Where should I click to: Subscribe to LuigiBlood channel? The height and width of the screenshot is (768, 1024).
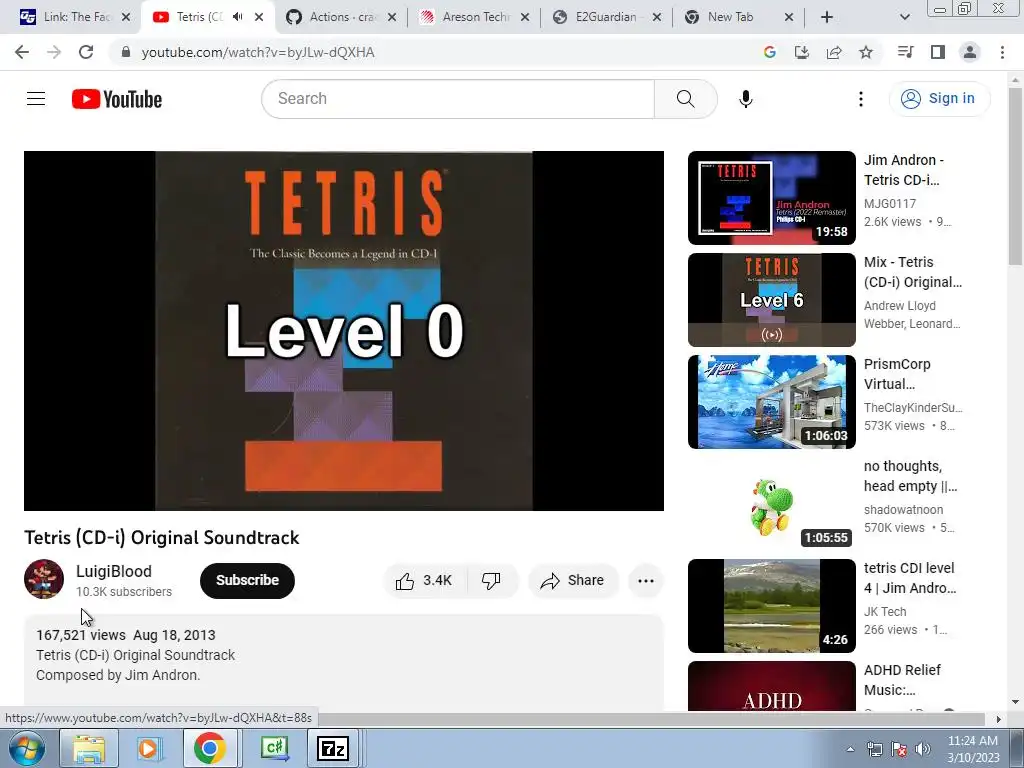click(248, 581)
